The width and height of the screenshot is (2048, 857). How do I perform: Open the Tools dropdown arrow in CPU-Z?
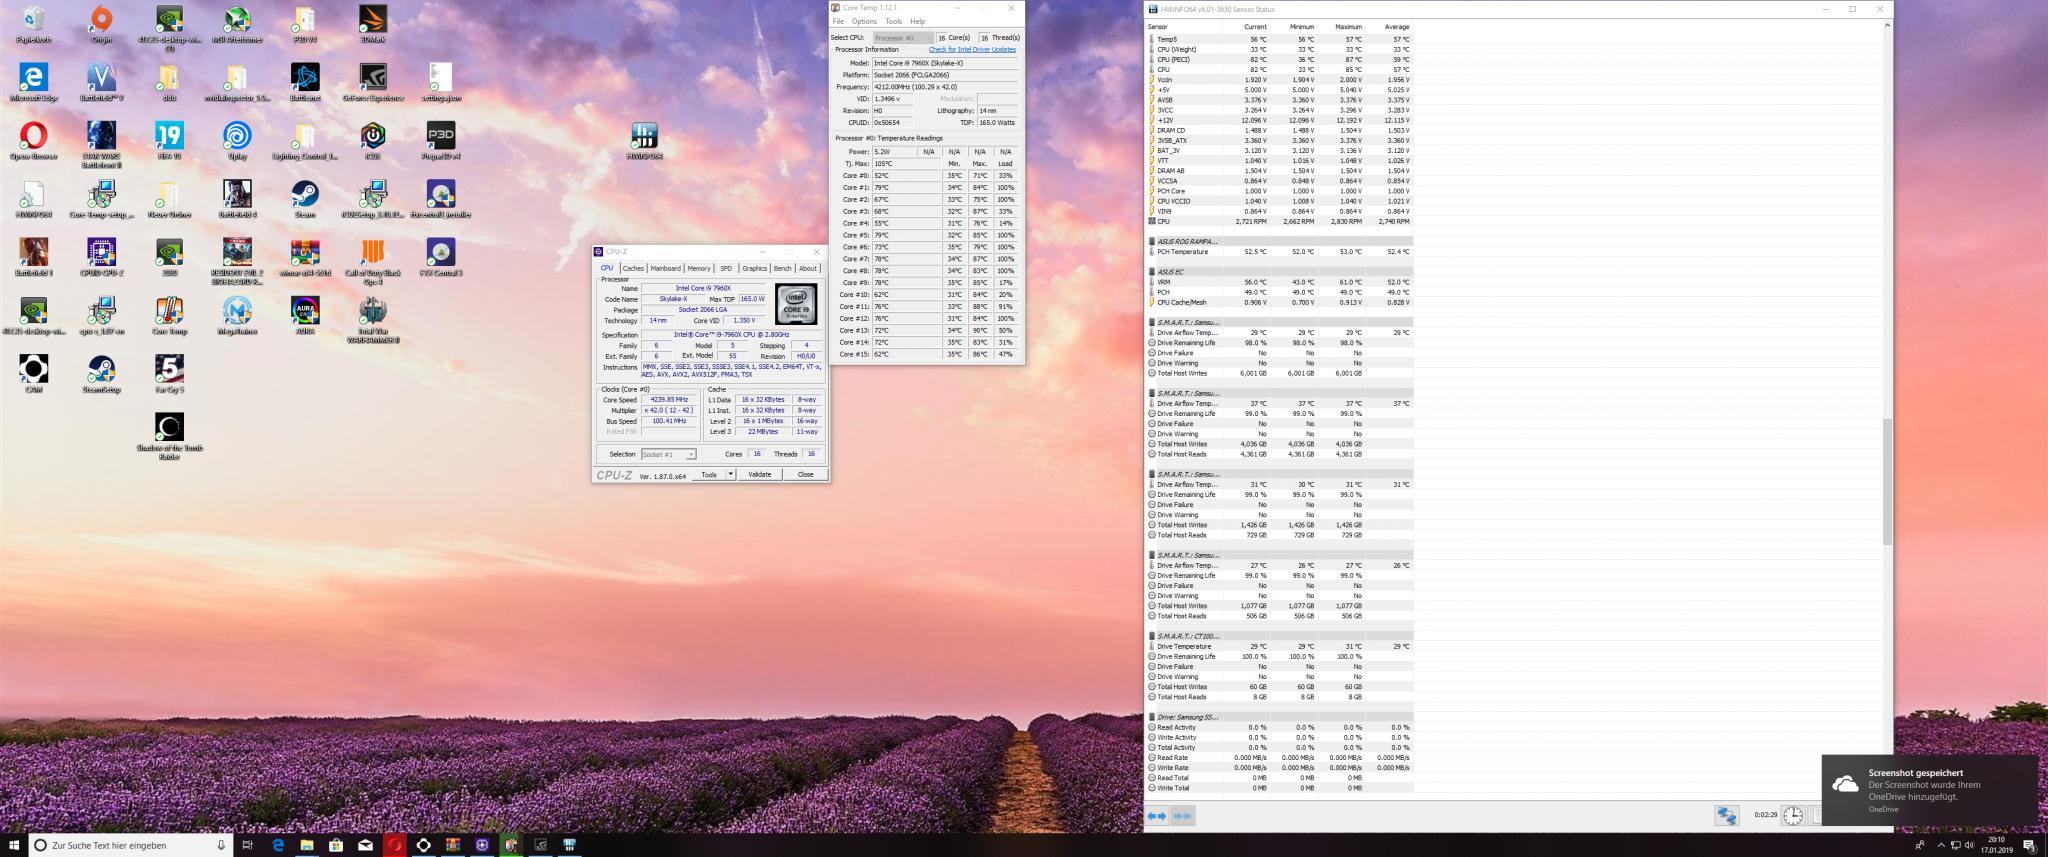tap(731, 474)
